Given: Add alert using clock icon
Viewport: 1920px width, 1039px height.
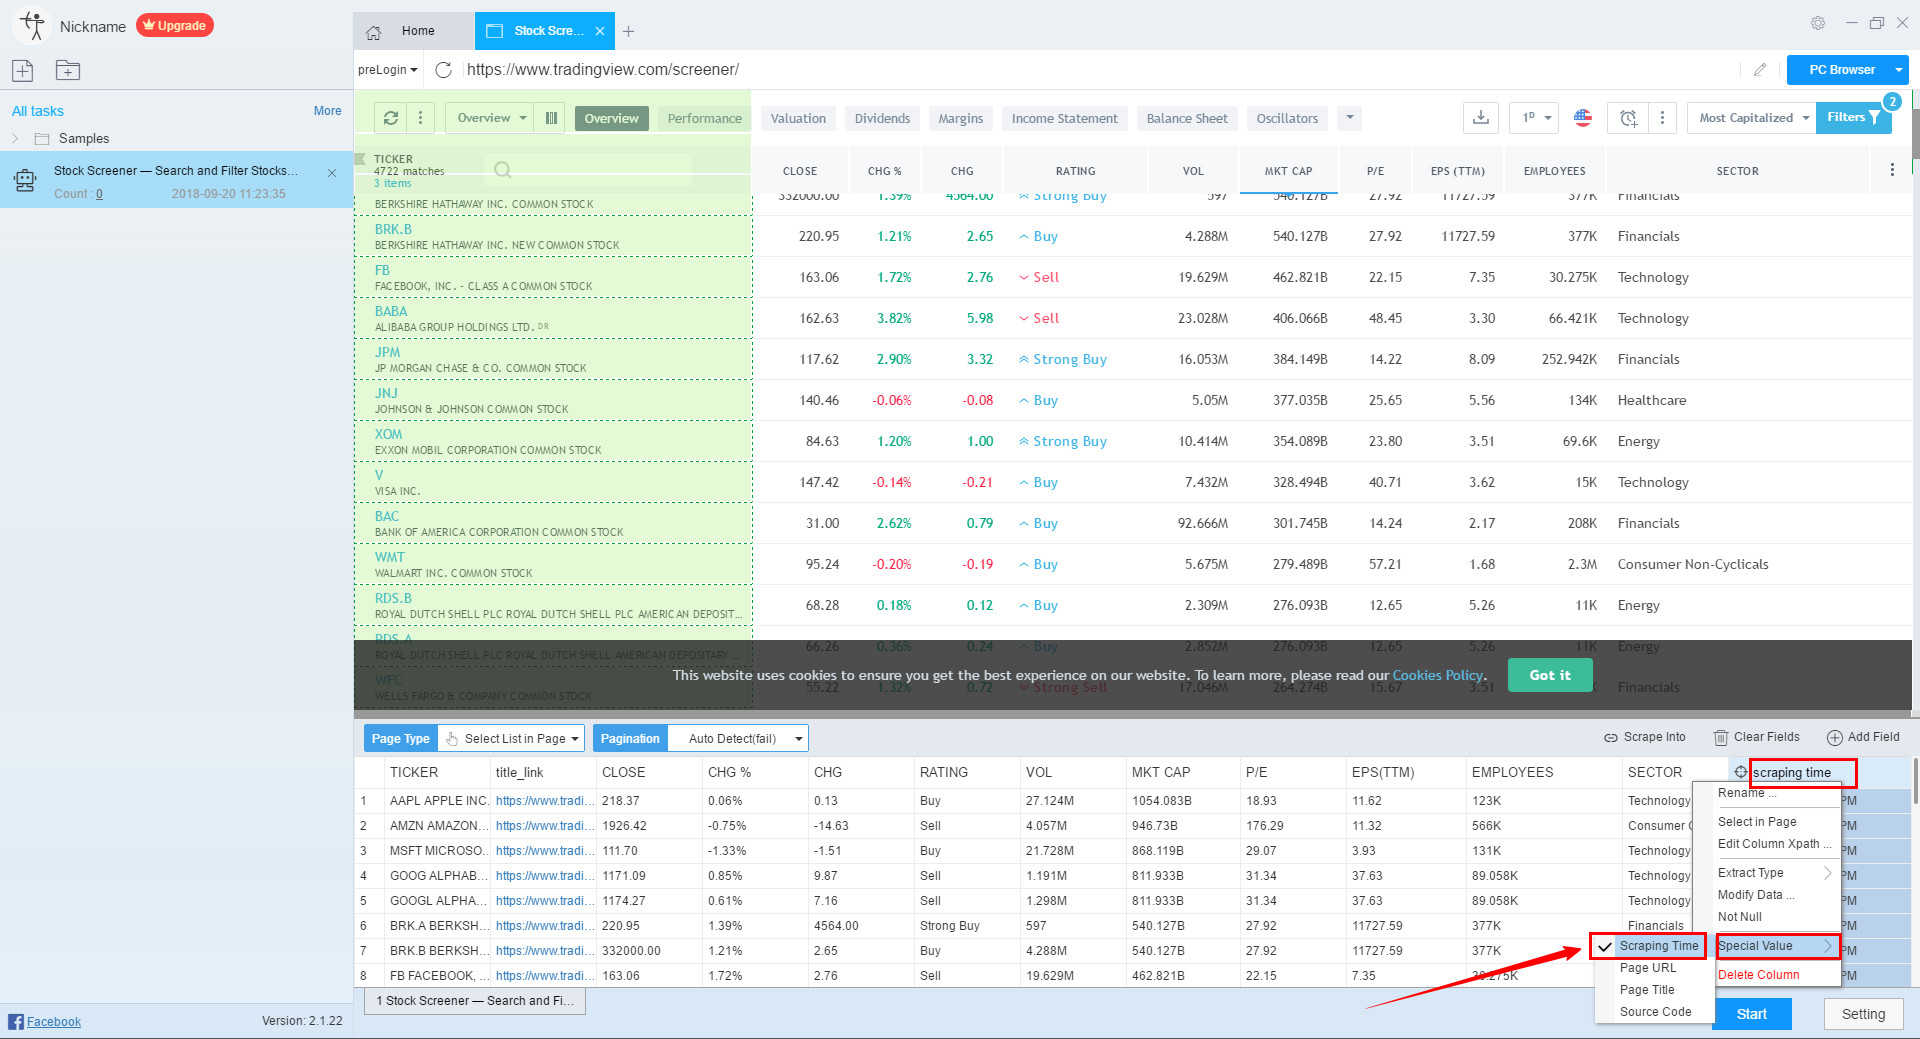Looking at the screenshot, I should coord(1628,118).
